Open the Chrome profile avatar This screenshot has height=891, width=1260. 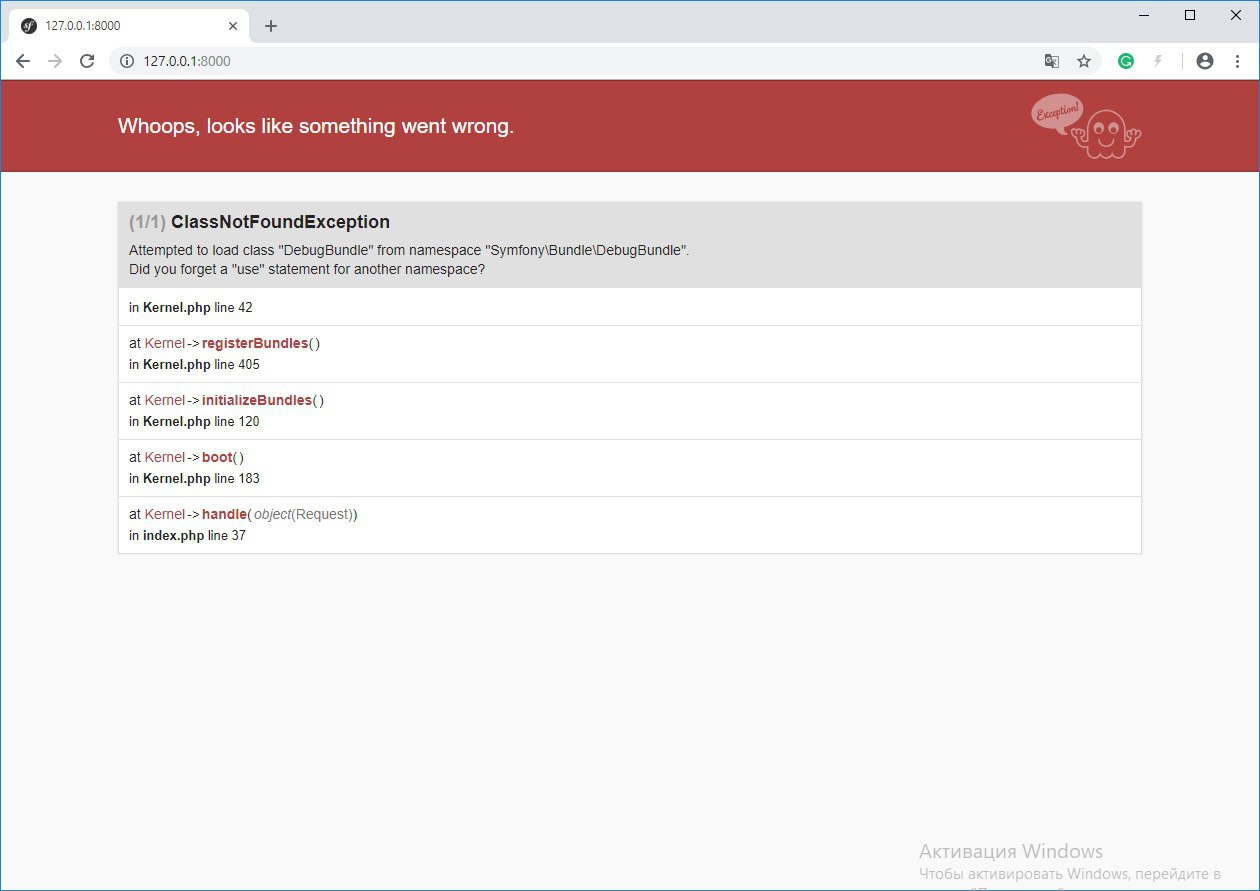1205,61
